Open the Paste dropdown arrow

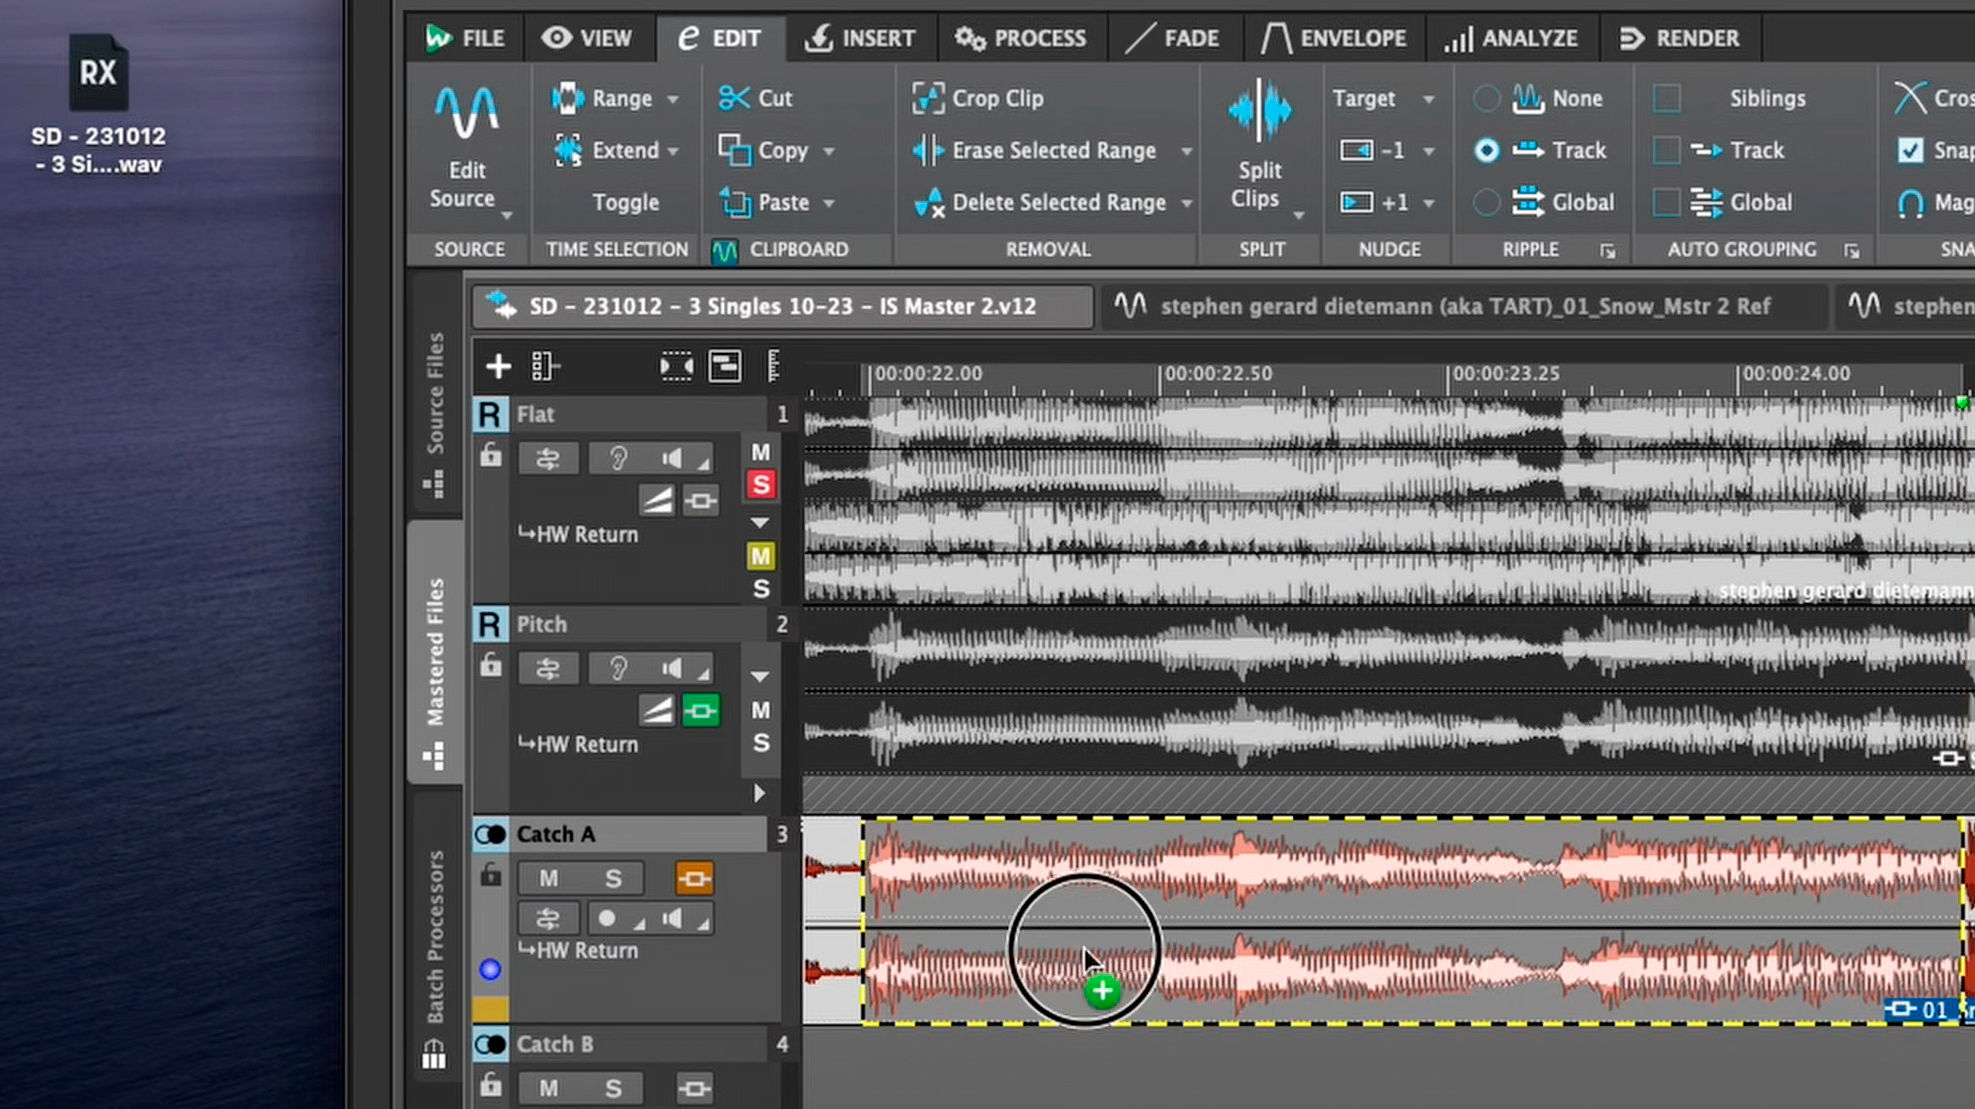[829, 202]
